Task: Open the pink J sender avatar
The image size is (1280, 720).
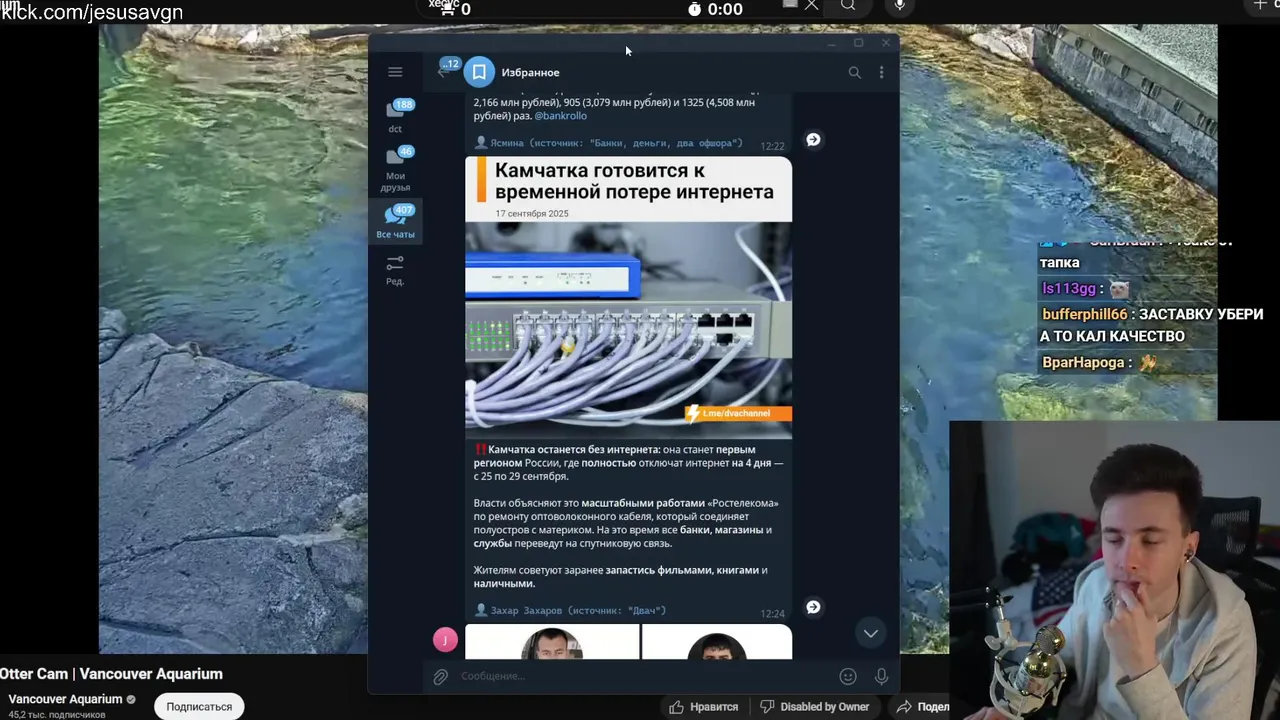Action: (445, 639)
